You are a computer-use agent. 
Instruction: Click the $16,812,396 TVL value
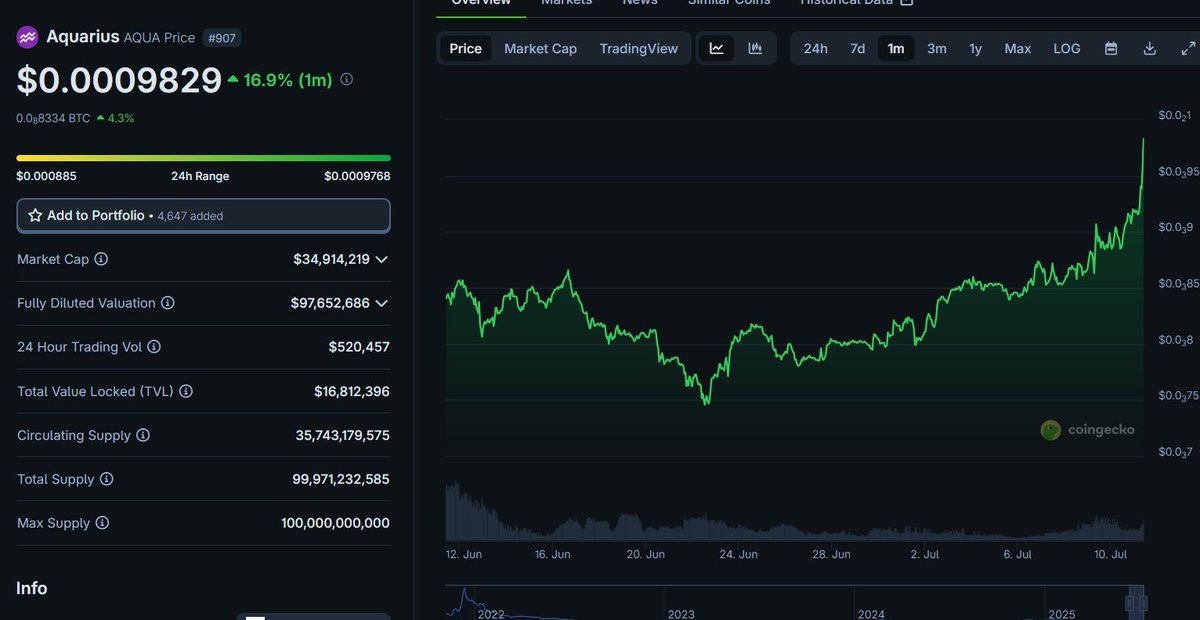pyautogui.click(x=352, y=391)
